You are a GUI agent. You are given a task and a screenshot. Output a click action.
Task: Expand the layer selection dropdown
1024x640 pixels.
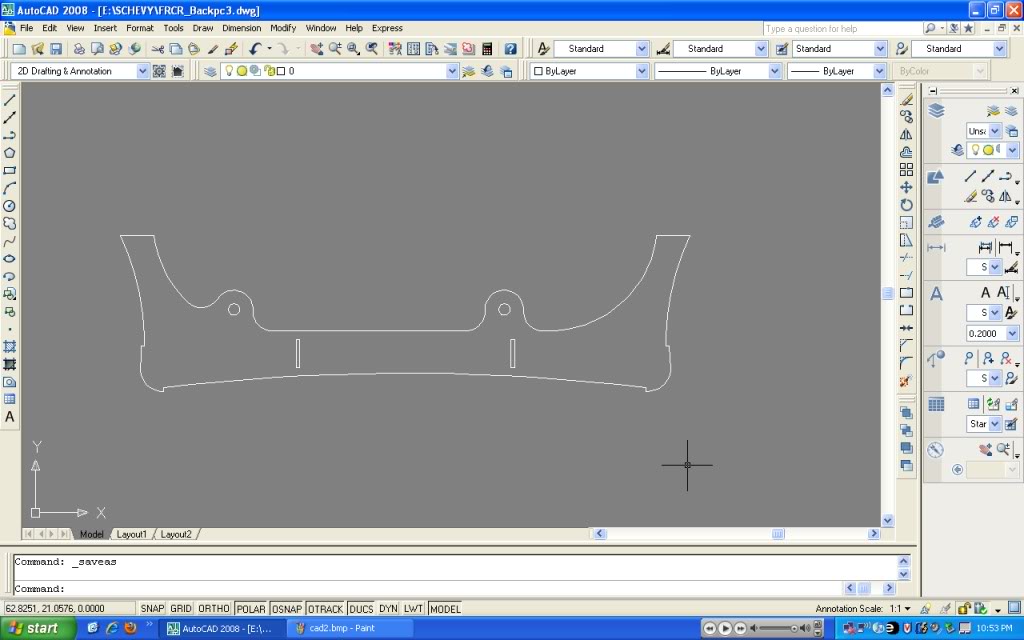[452, 70]
